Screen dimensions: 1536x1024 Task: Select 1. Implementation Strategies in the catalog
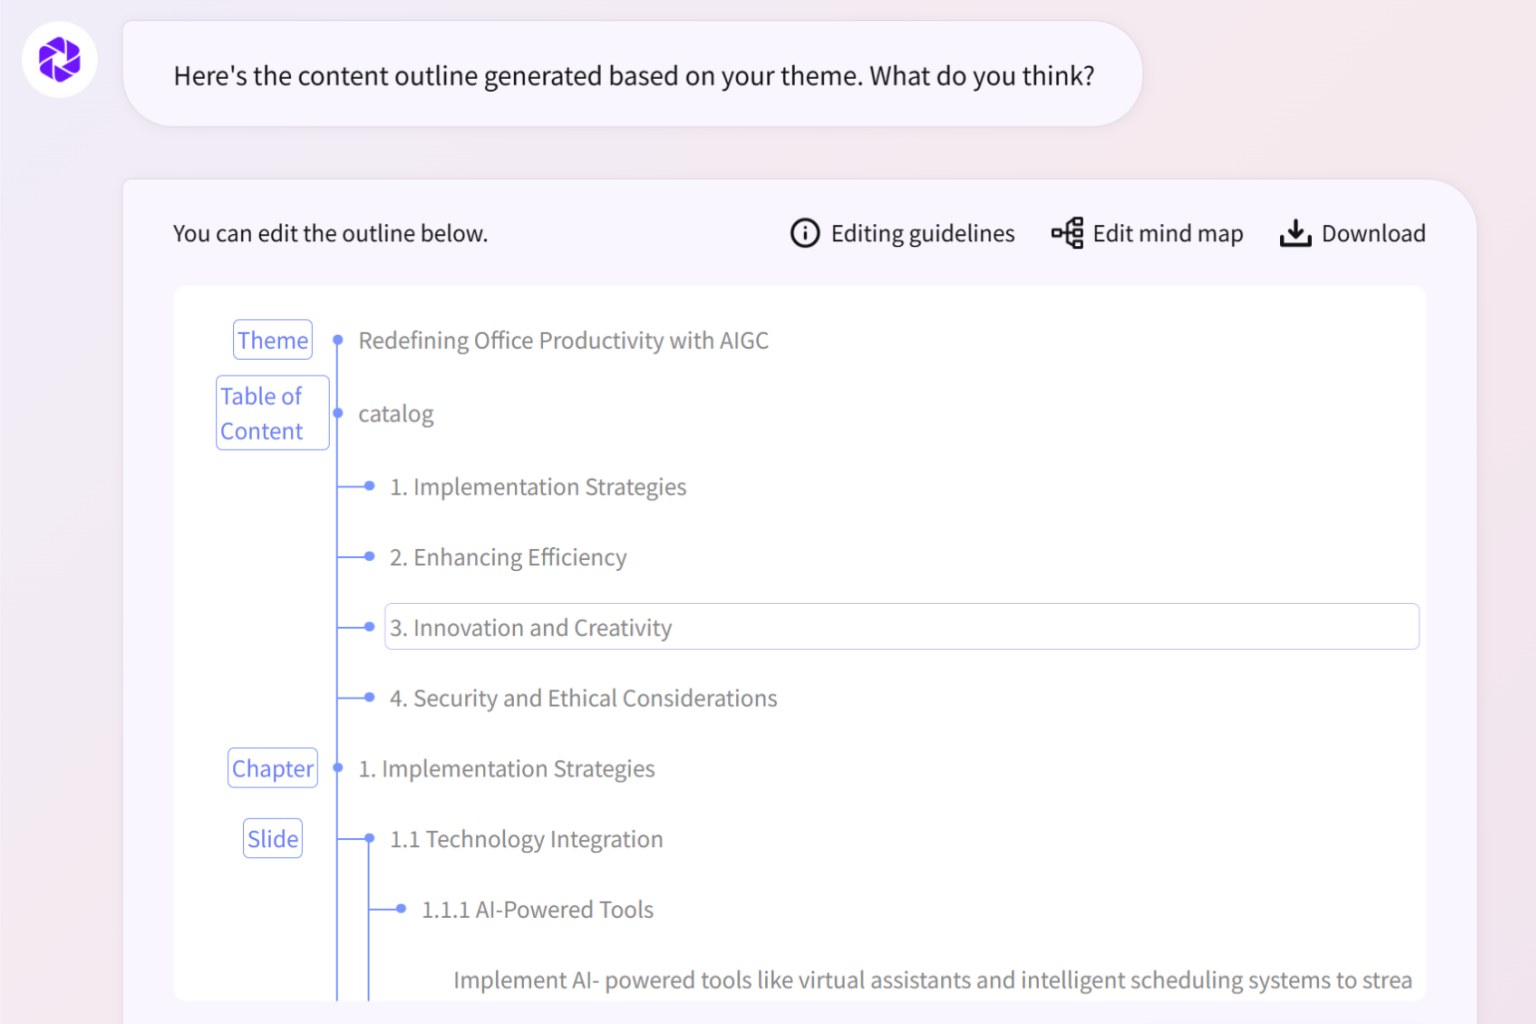pos(537,487)
